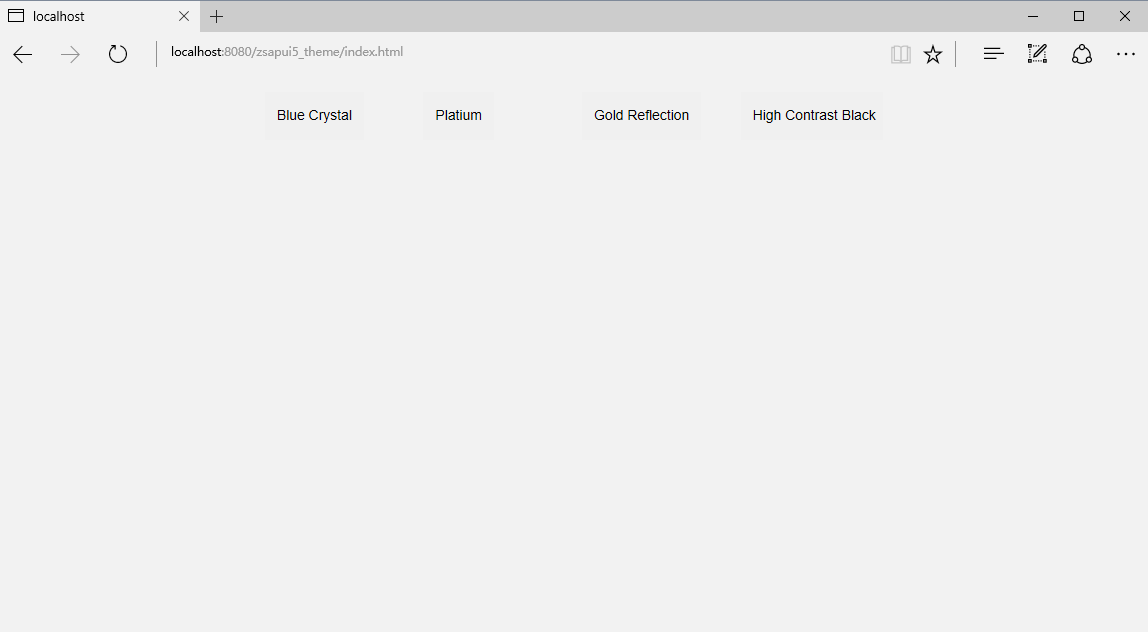
Task: Open a new browser tab
Action: 217,16
